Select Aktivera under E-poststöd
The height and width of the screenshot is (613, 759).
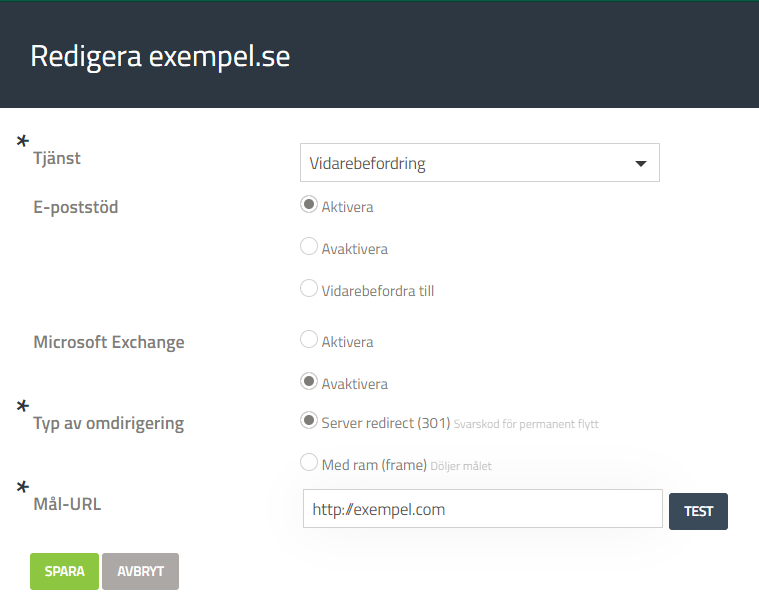(309, 205)
